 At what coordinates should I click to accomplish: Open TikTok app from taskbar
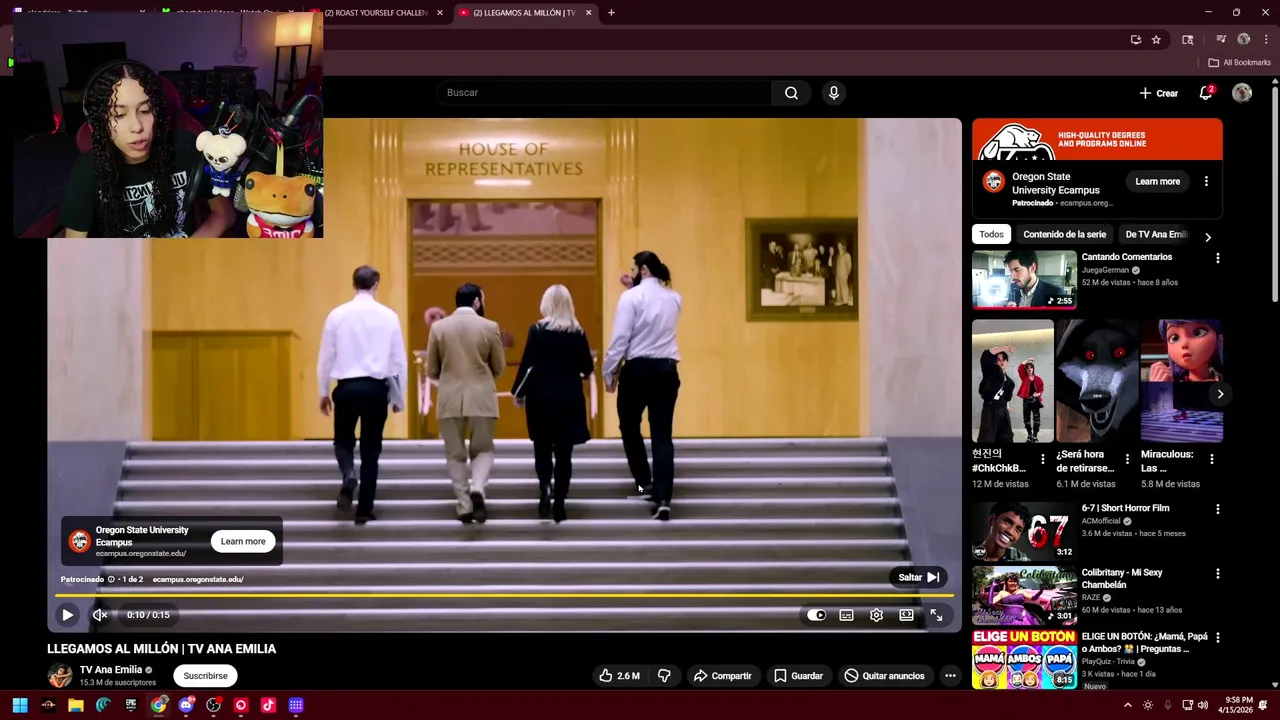pyautogui.click(x=268, y=705)
